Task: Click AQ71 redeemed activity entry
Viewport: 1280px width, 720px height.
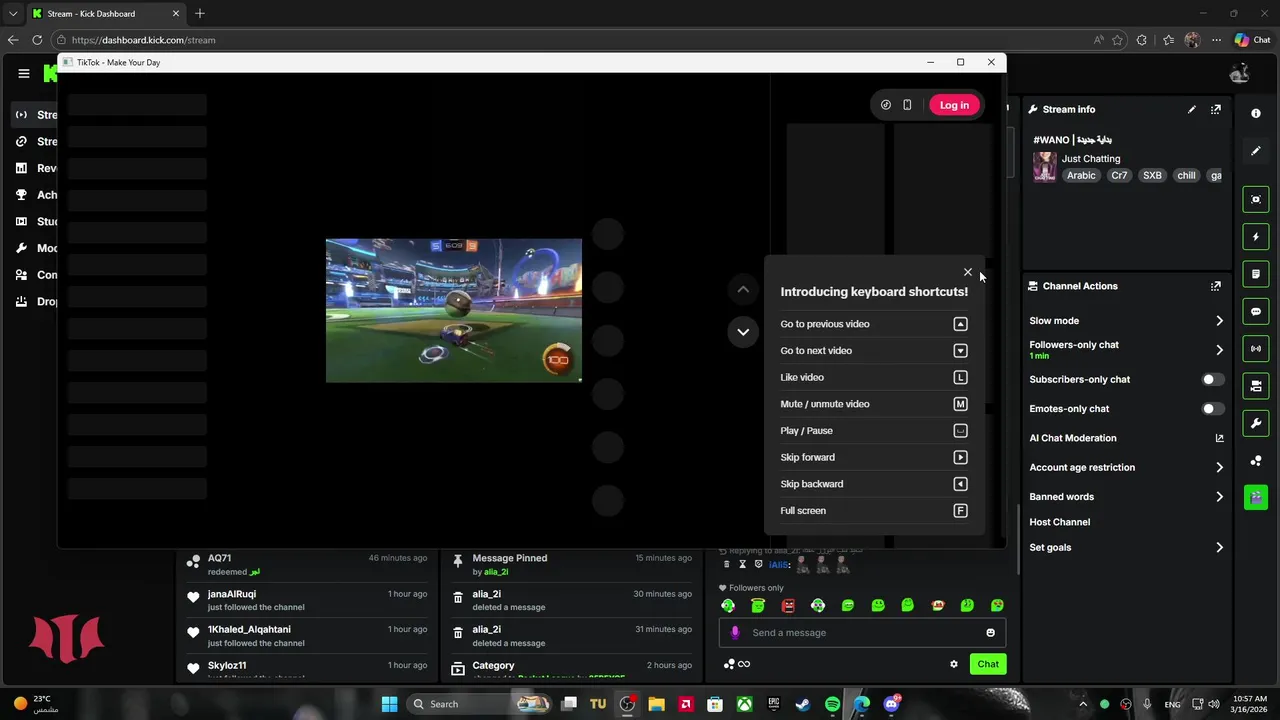Action: pyautogui.click(x=307, y=565)
